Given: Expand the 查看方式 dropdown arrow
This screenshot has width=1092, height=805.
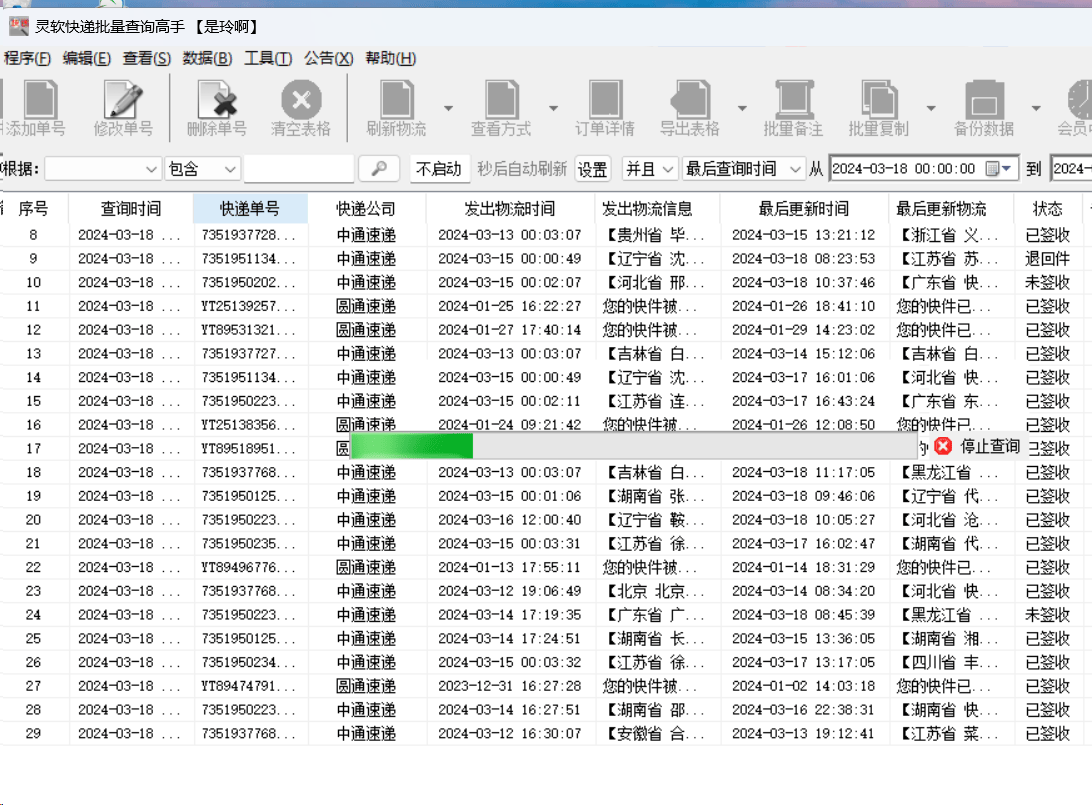Looking at the screenshot, I should (x=553, y=108).
